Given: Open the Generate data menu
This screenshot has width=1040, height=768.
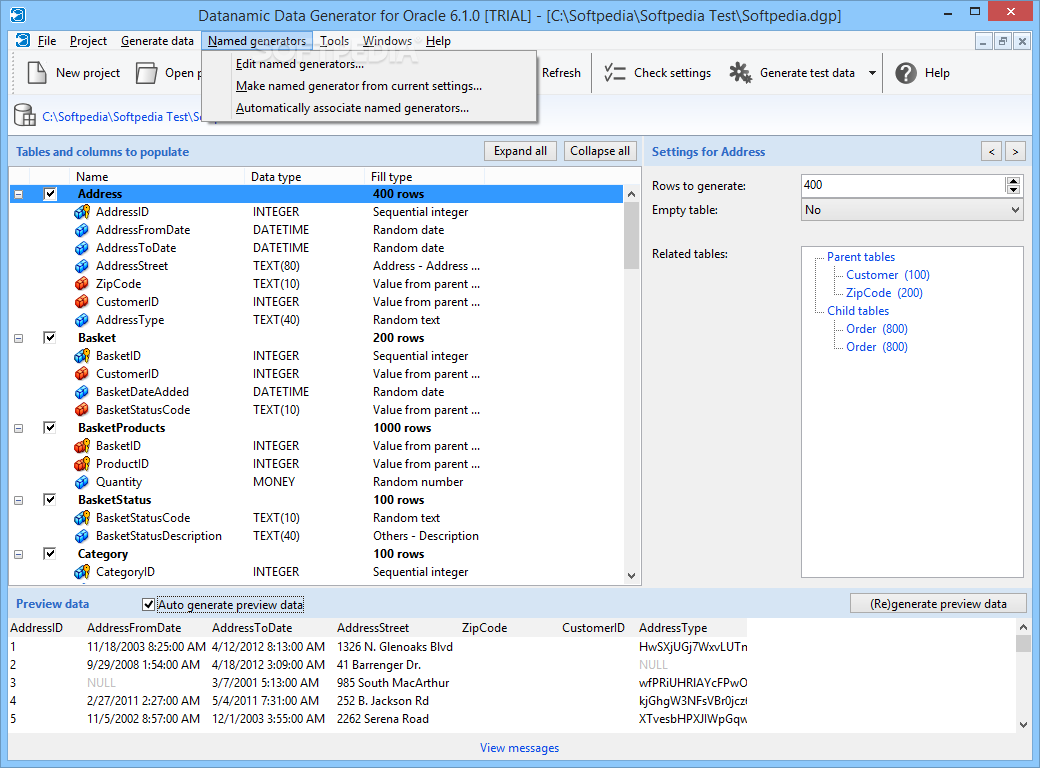Looking at the screenshot, I should (157, 41).
